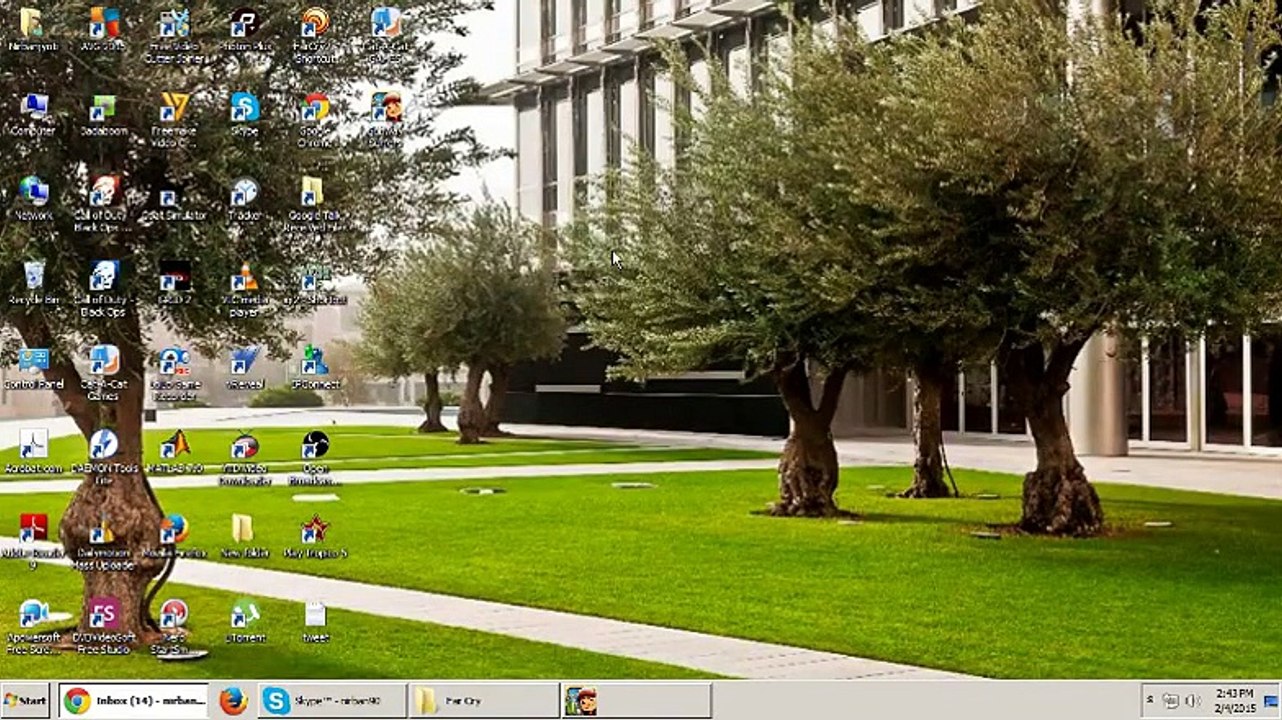Launch Apowersoft Free Screen Recorder shortcut
This screenshot has height=720, width=1282.
pyautogui.click(x=33, y=627)
